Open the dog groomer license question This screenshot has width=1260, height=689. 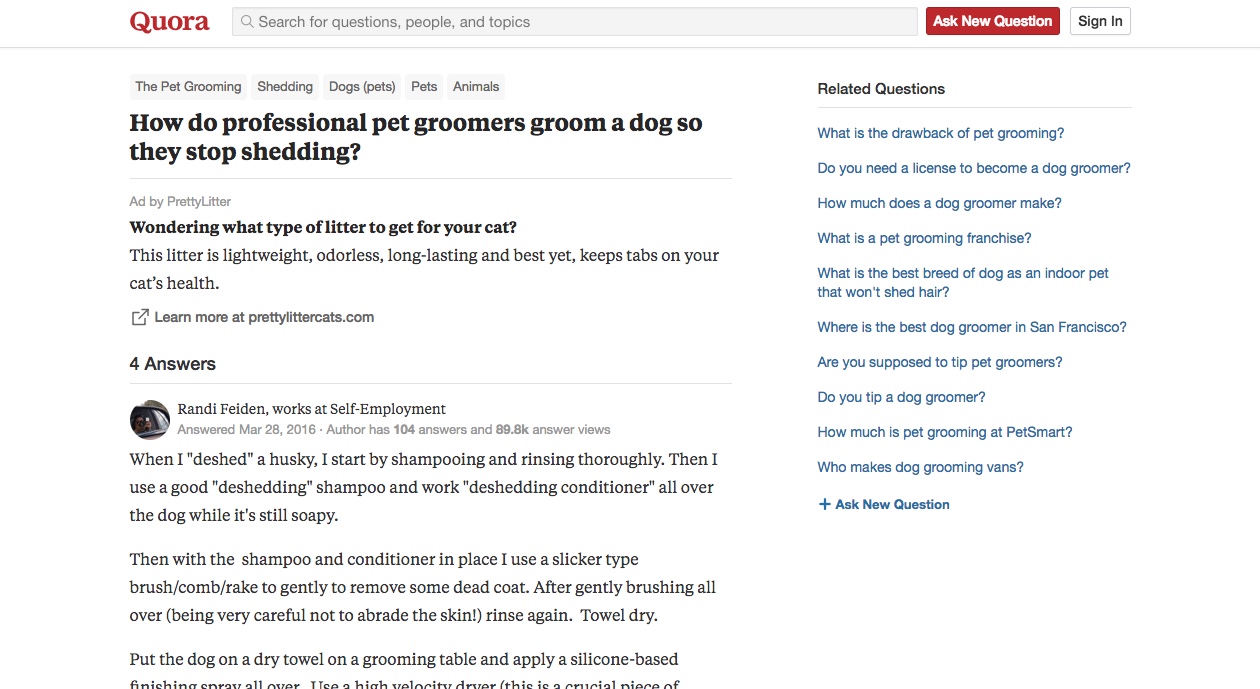pos(973,168)
